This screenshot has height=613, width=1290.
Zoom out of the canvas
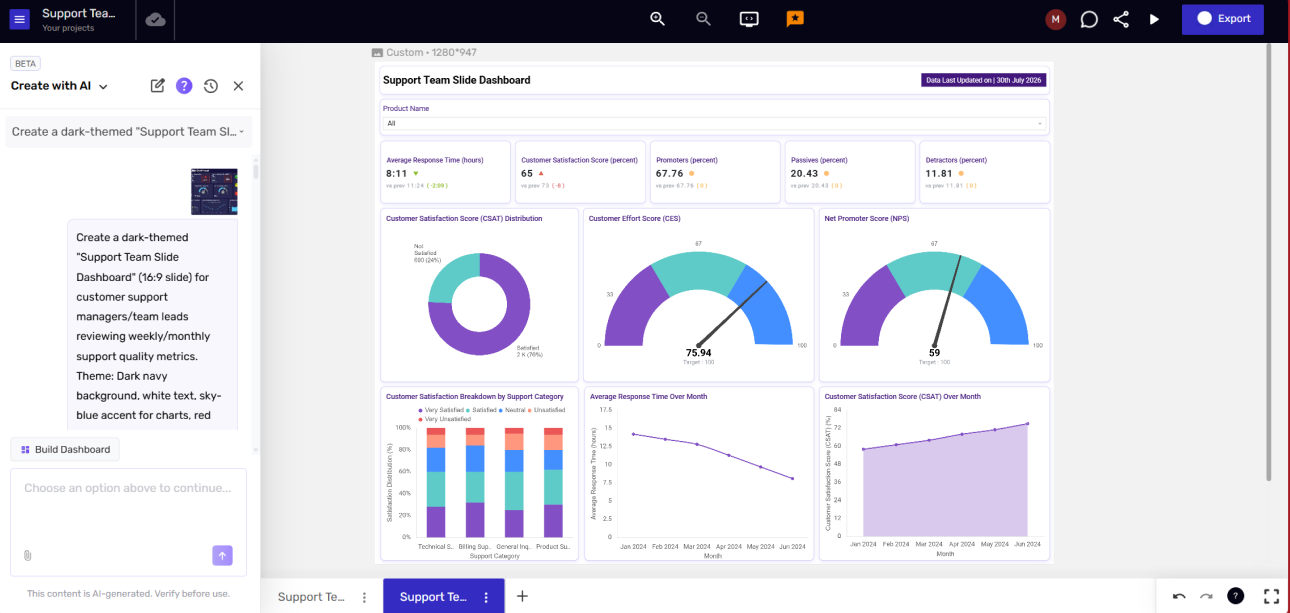[703, 19]
